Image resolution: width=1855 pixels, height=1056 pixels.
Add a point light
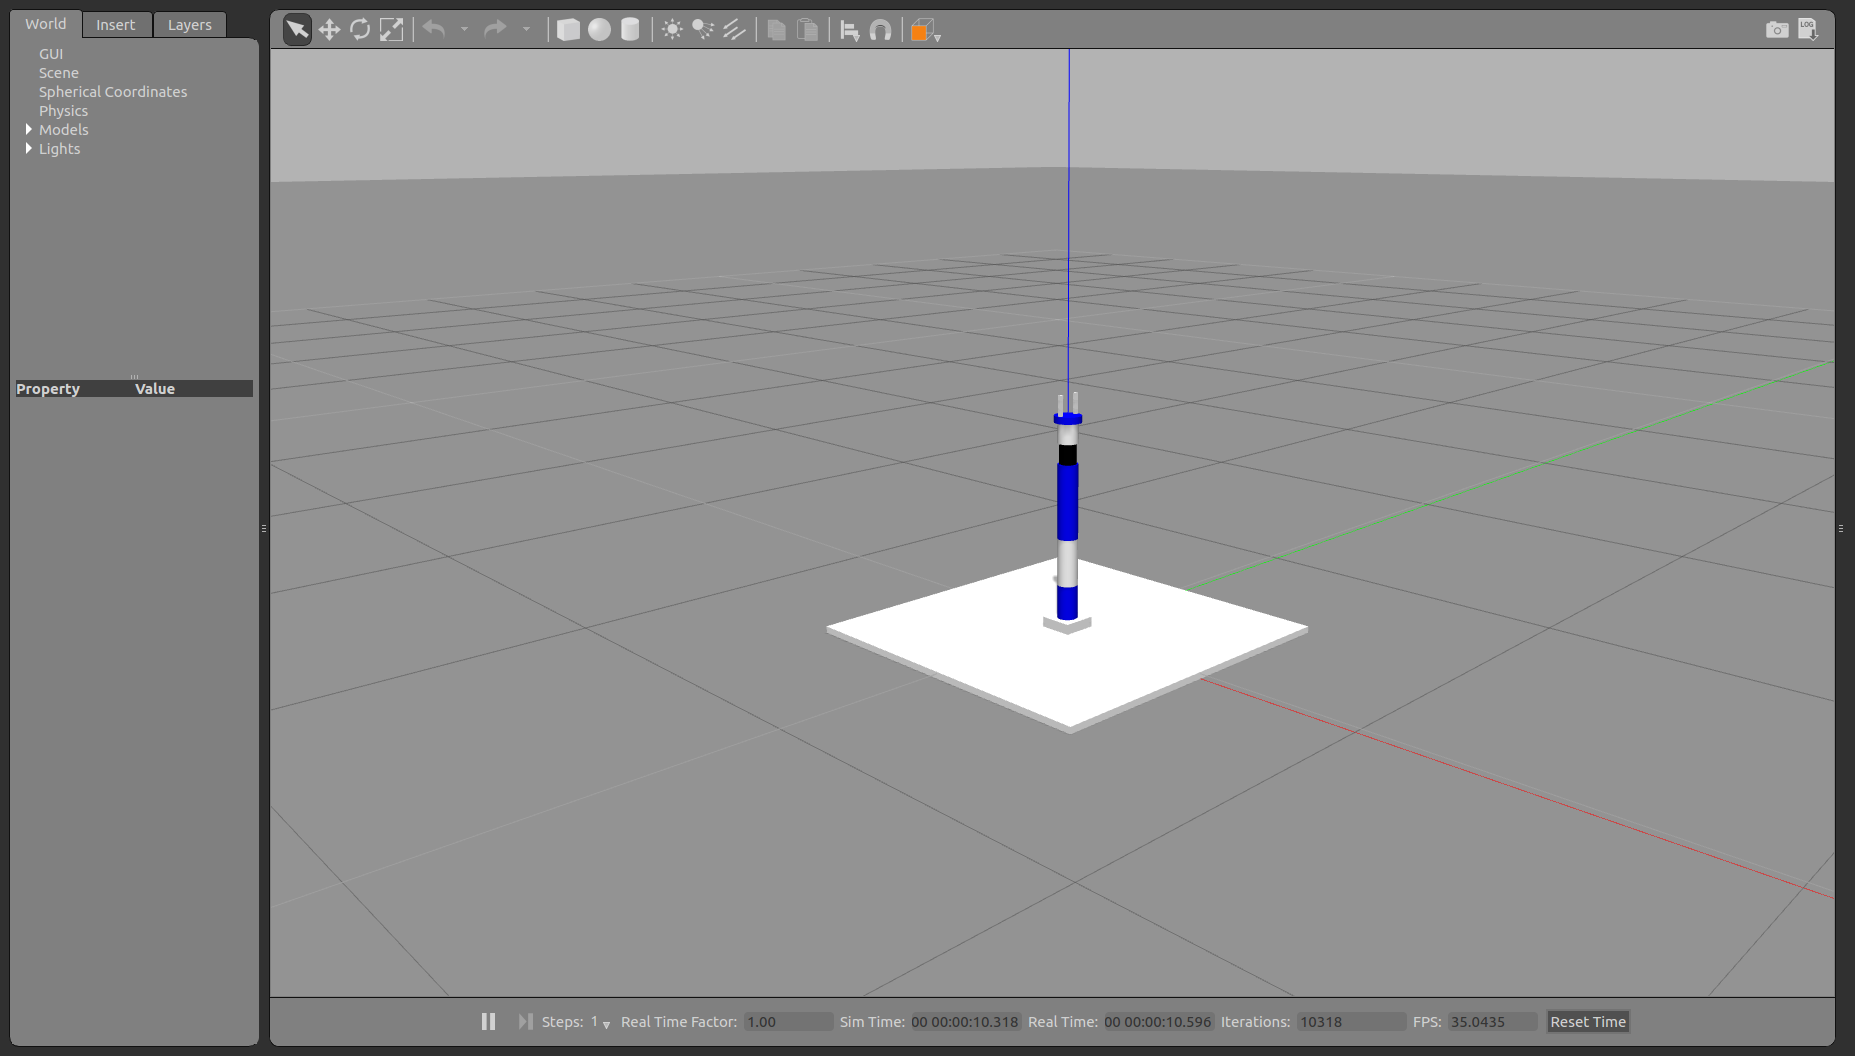tap(672, 30)
